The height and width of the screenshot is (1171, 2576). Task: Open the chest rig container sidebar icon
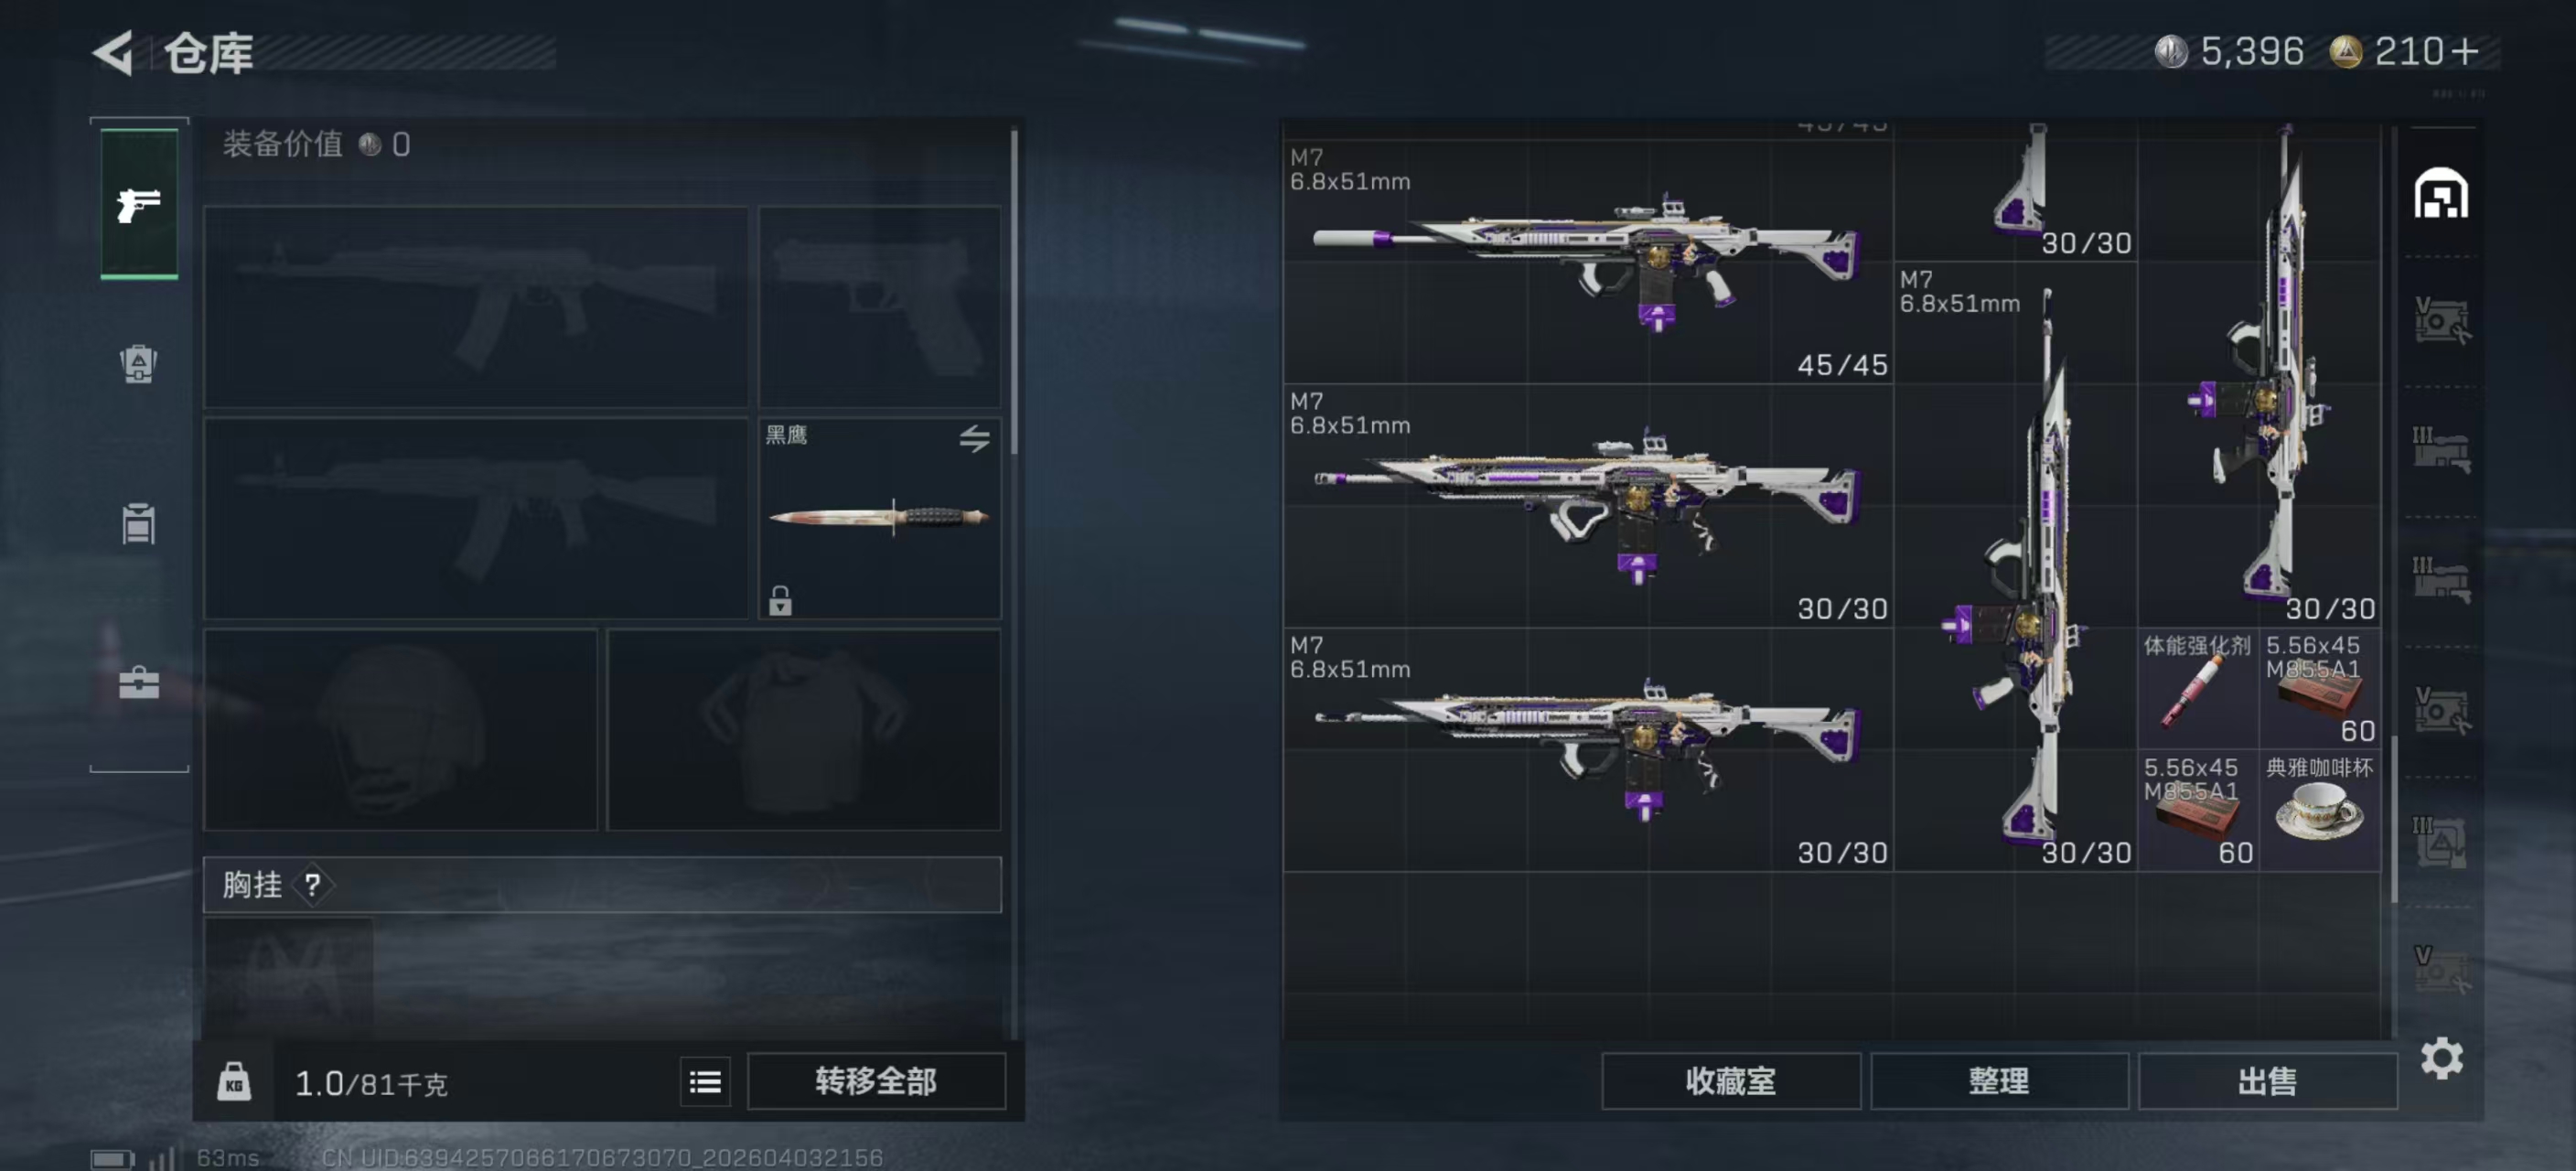(x=138, y=523)
